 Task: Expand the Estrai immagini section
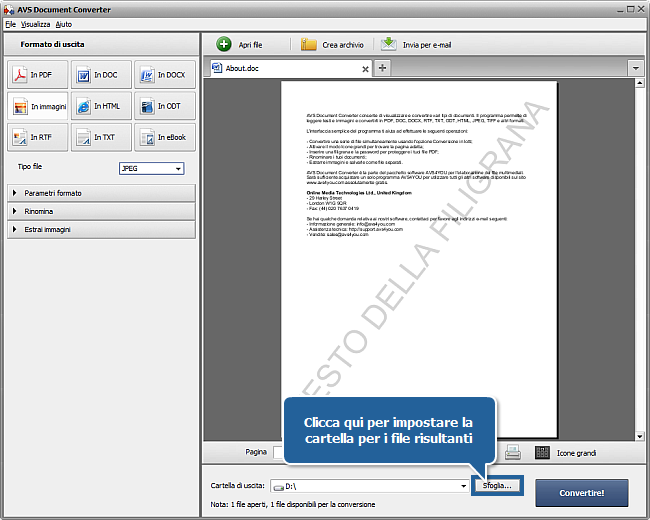pyautogui.click(x=101, y=230)
